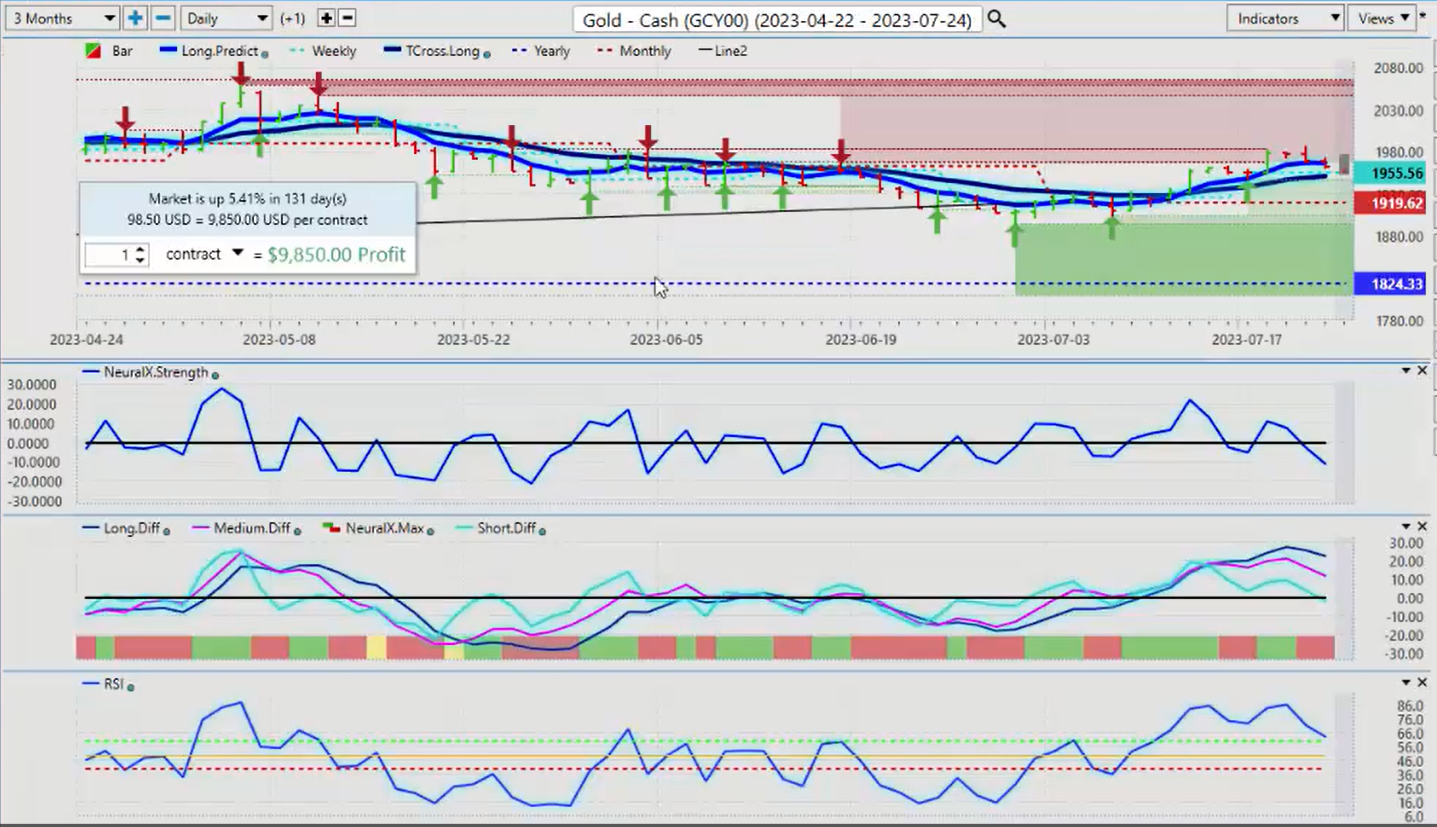Viewport: 1437px width, 827px height.
Task: Open the NeuralX.Strength panel options arrow
Action: (1407, 371)
